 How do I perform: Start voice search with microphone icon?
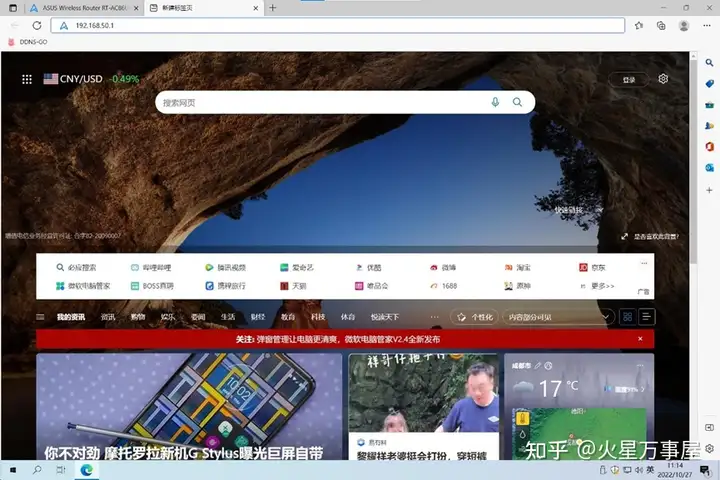click(495, 102)
